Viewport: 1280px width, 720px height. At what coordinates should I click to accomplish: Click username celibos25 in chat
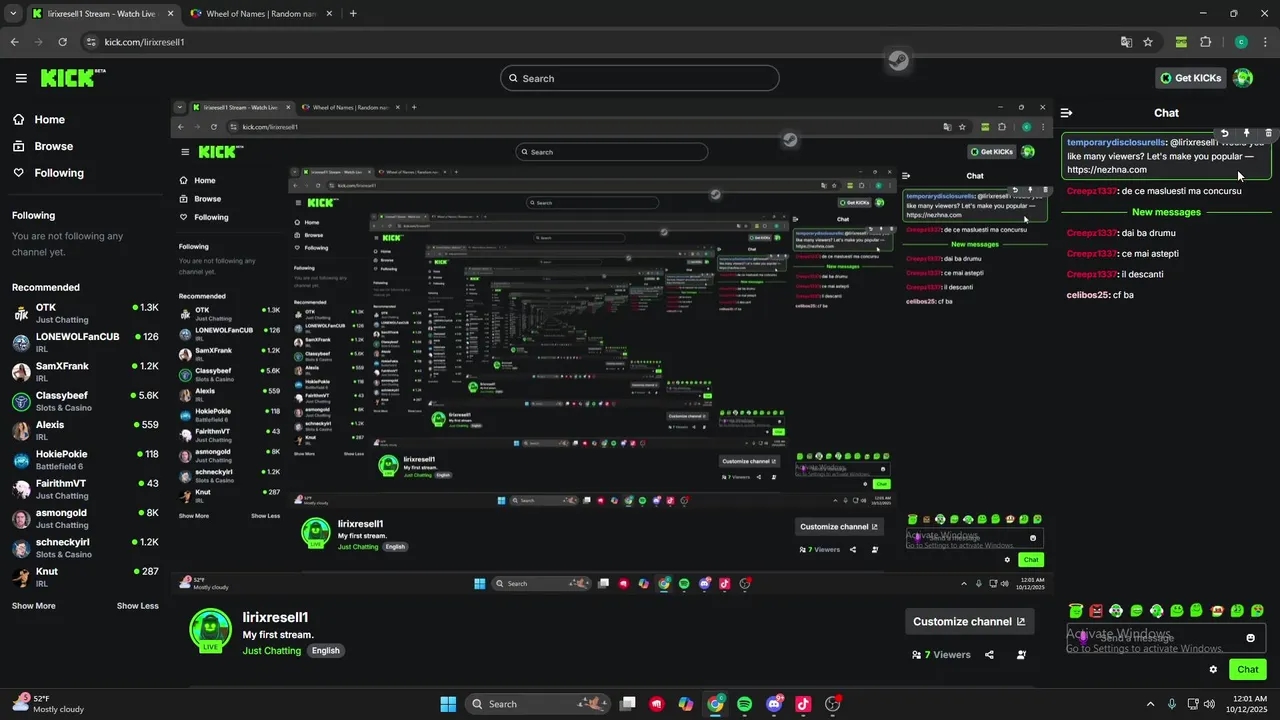(1087, 295)
